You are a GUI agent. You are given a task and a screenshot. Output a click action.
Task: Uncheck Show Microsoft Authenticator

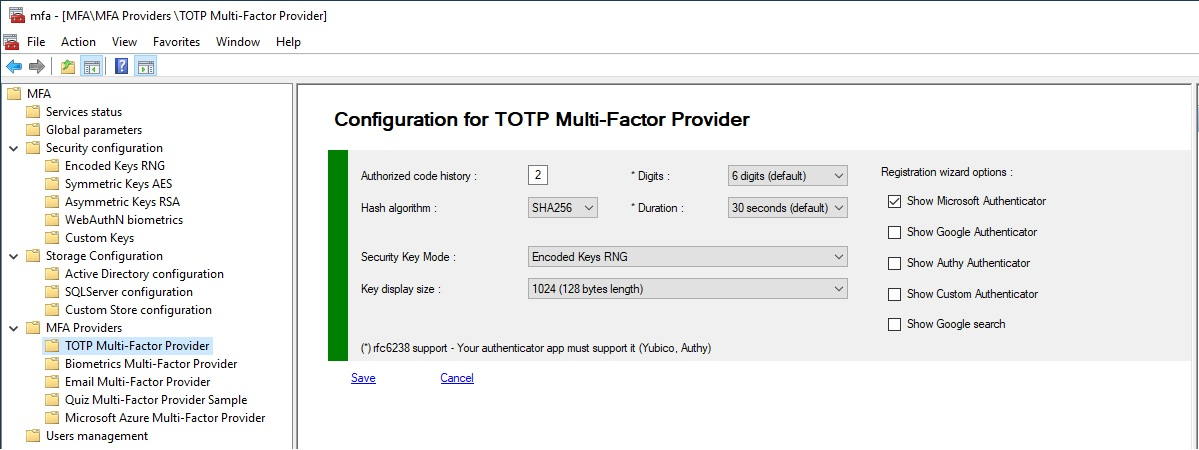click(894, 201)
